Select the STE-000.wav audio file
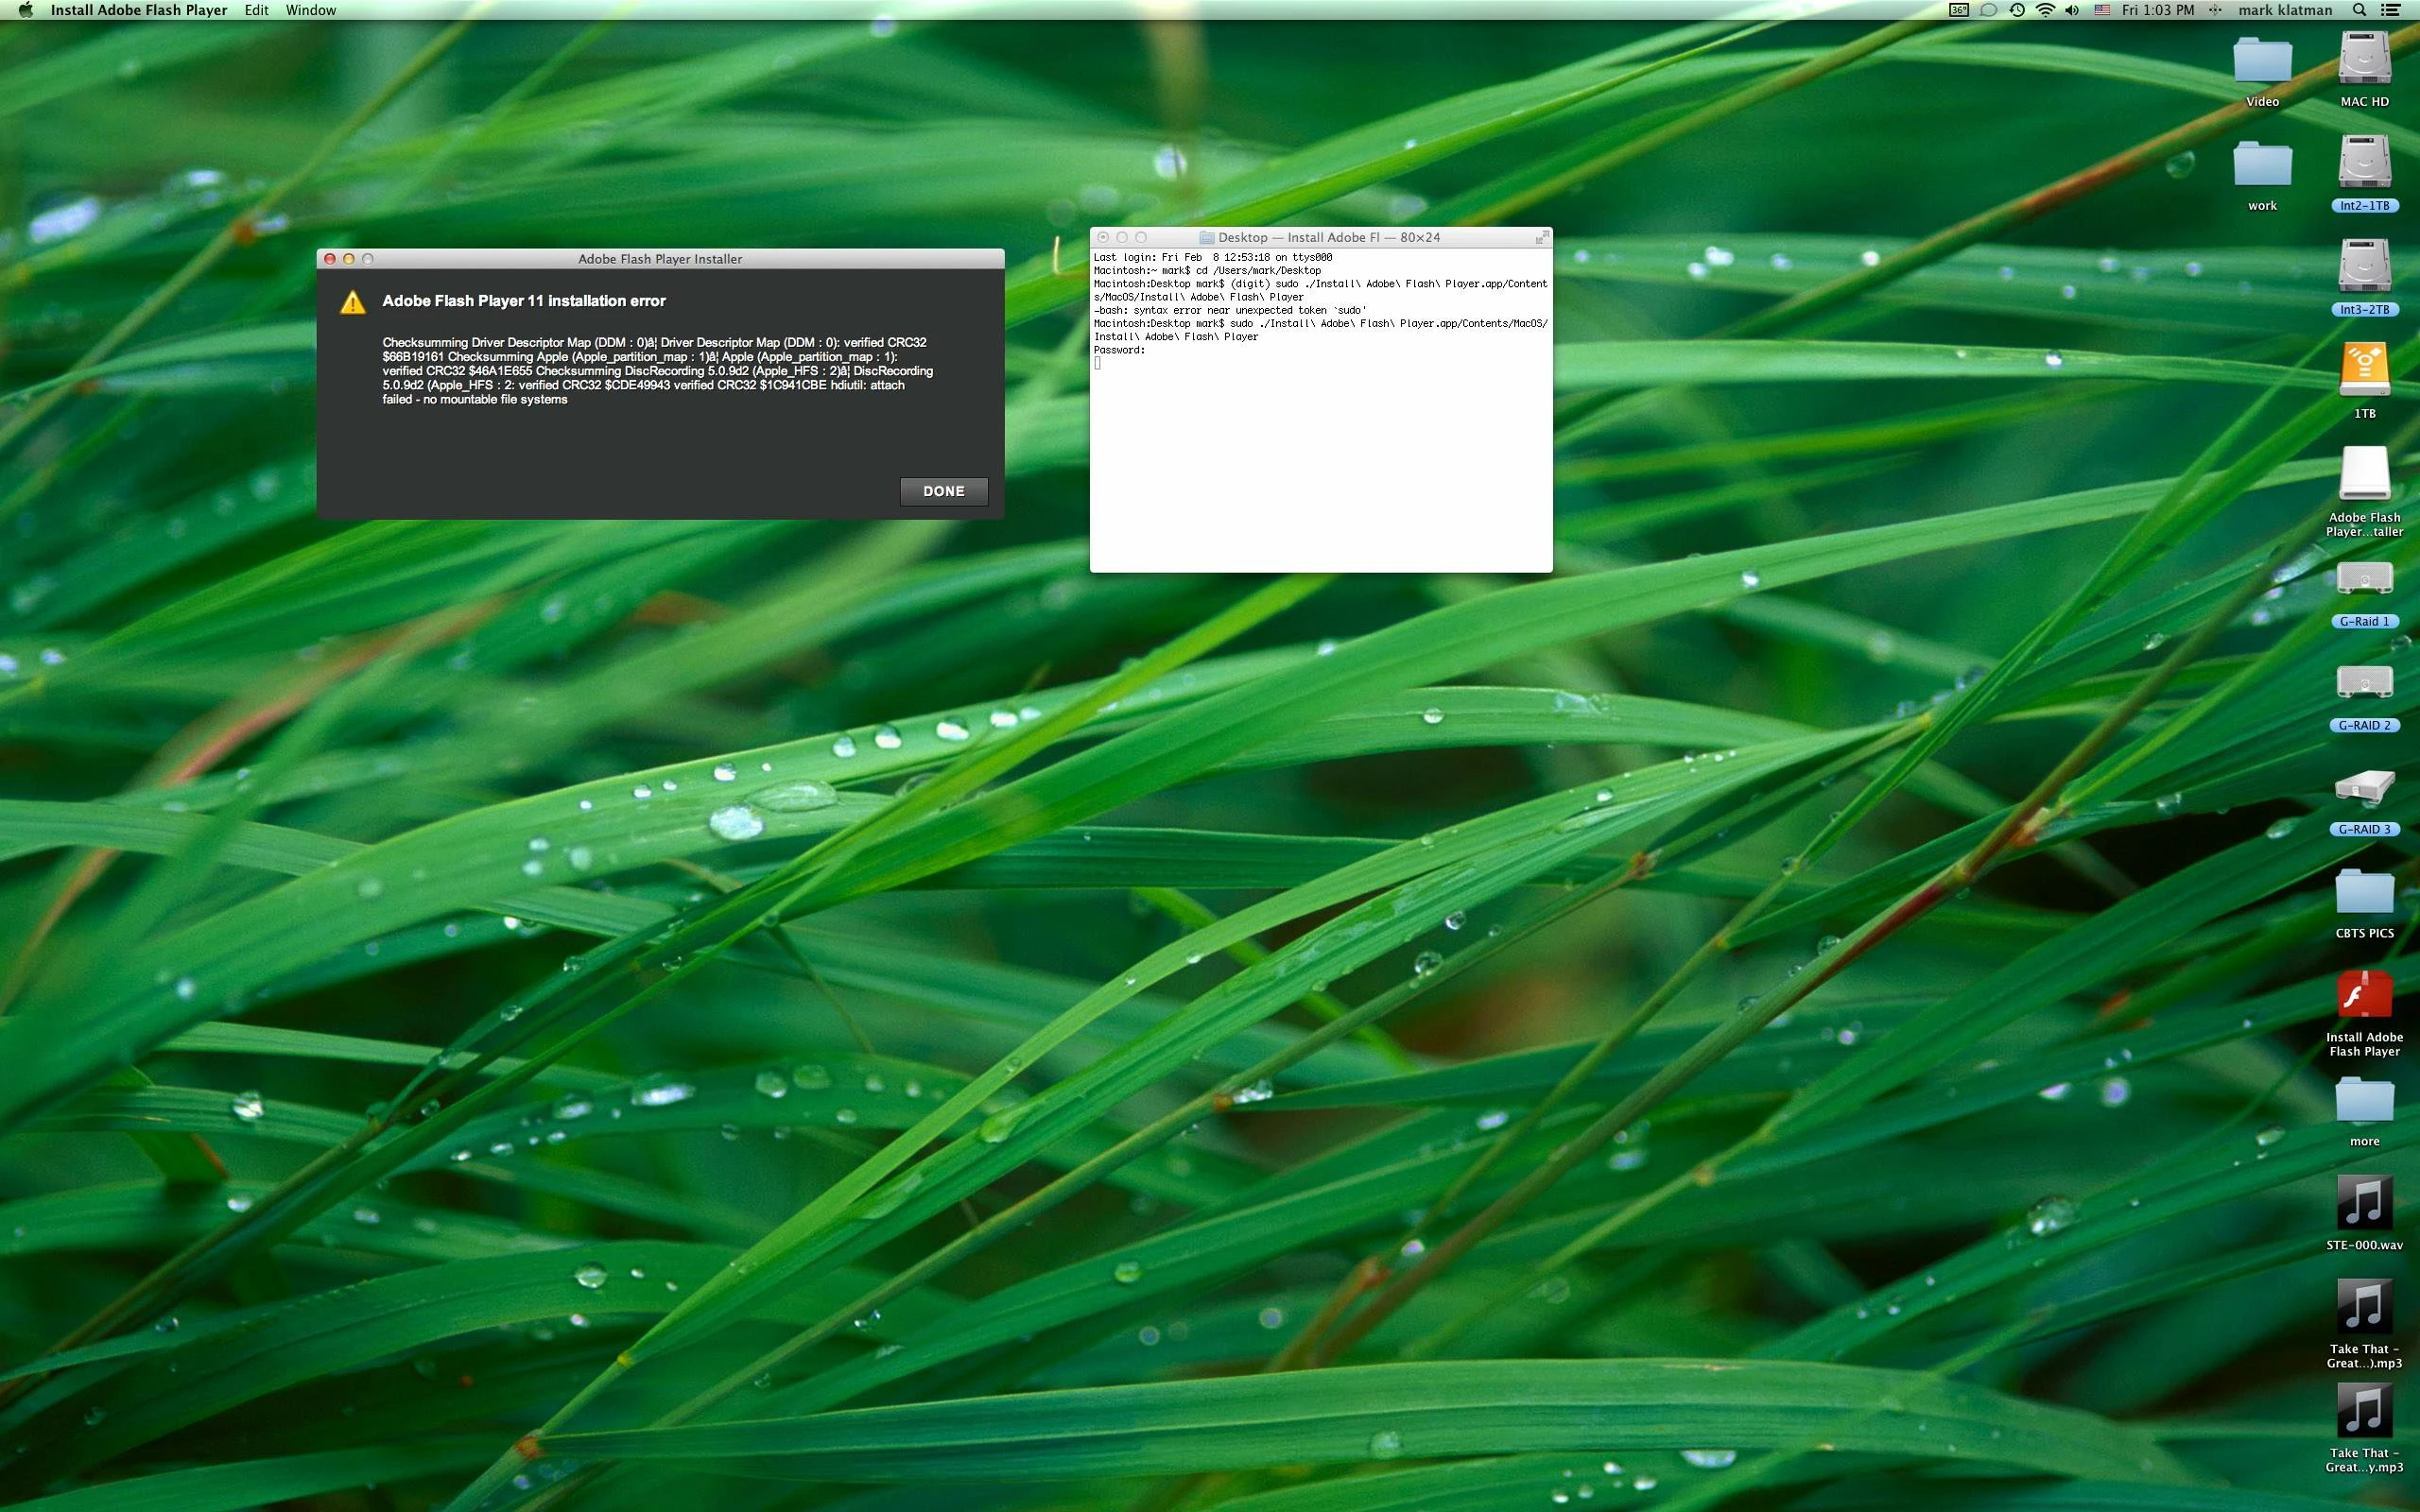 [x=2363, y=1203]
